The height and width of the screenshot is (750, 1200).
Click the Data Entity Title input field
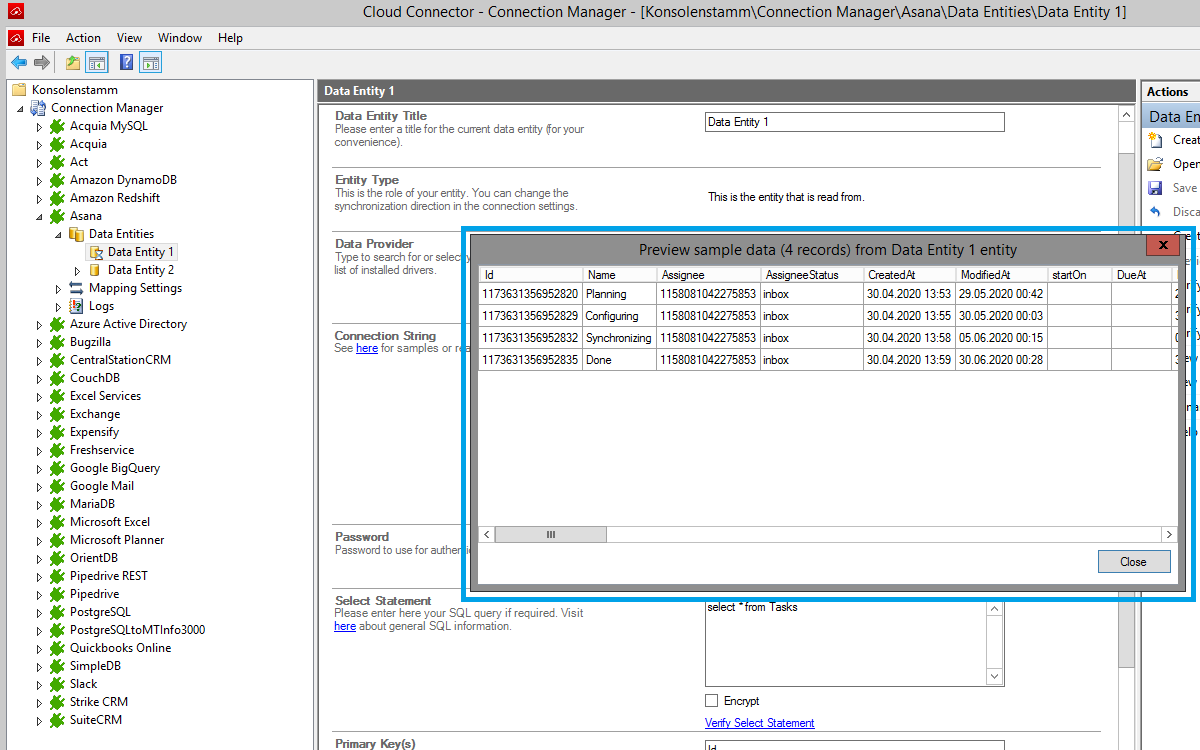click(854, 122)
